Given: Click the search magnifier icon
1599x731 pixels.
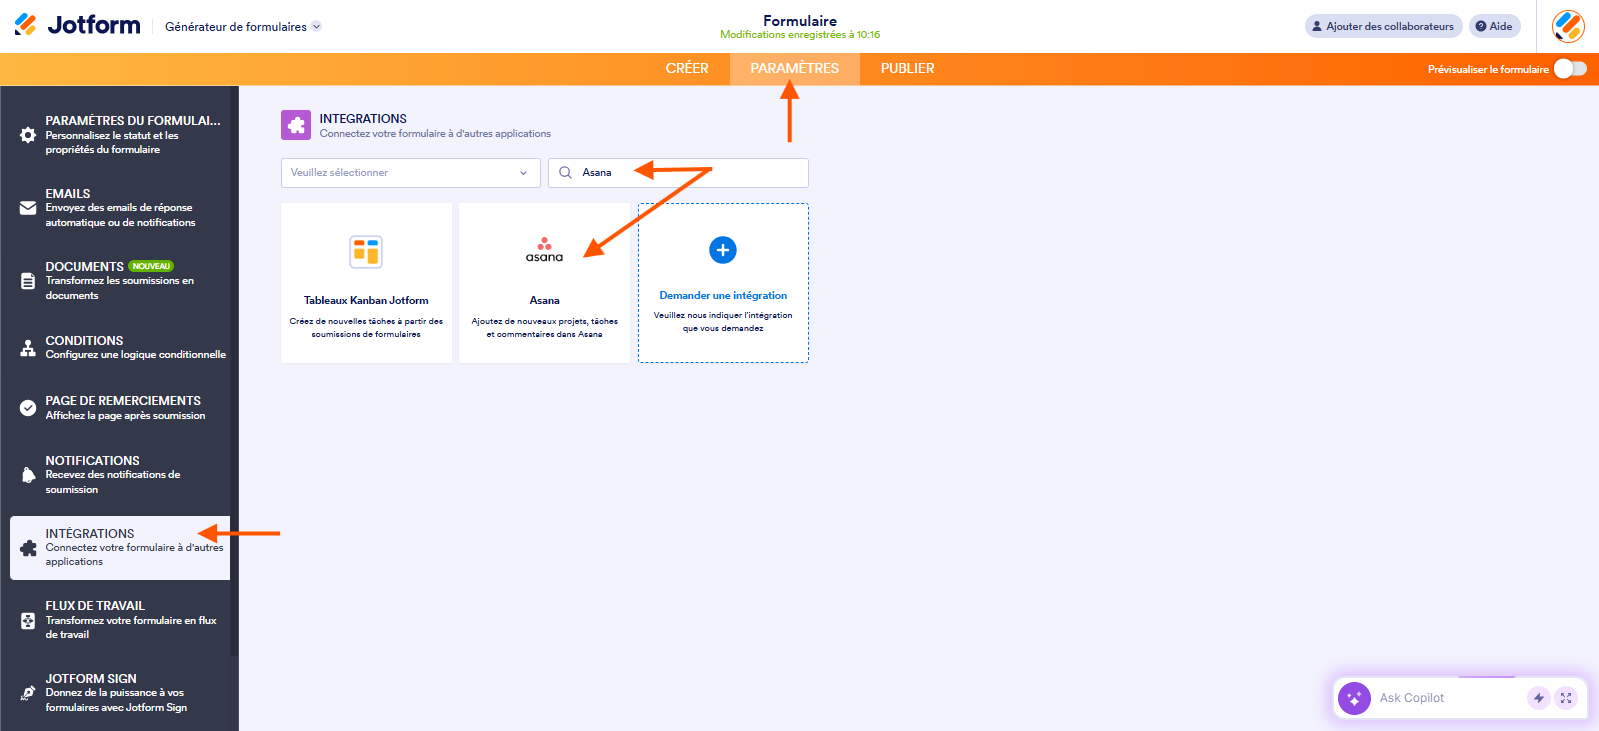Looking at the screenshot, I should click(565, 172).
